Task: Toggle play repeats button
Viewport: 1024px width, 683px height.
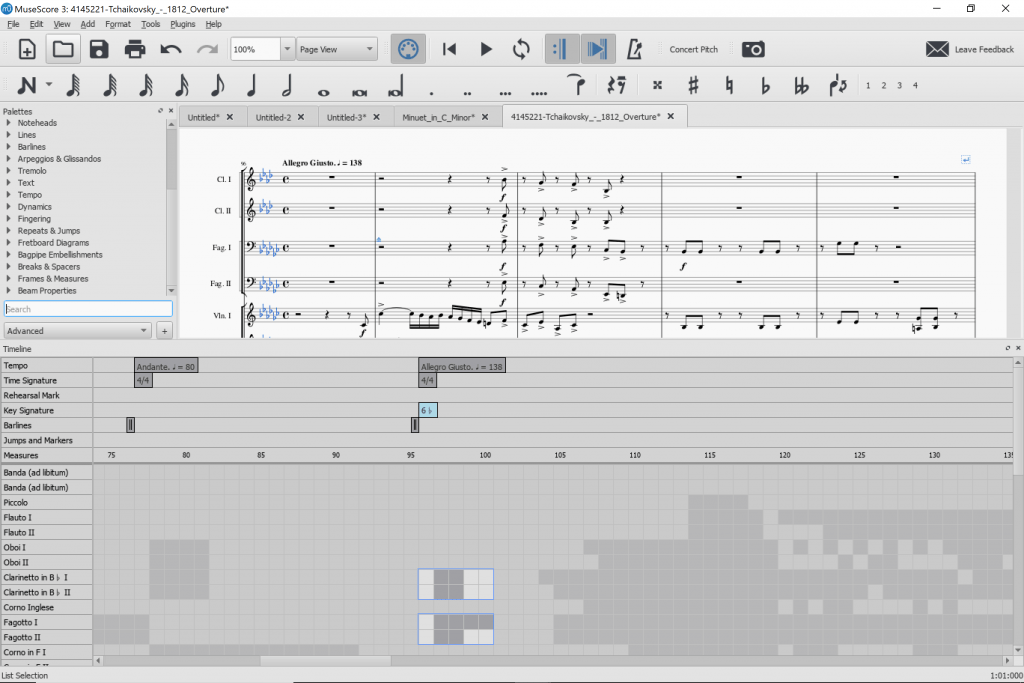Action: click(x=562, y=49)
